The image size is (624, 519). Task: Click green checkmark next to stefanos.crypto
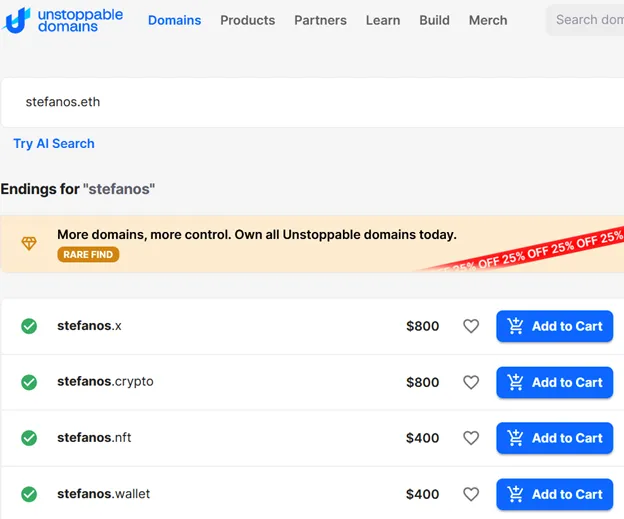[x=29, y=382]
